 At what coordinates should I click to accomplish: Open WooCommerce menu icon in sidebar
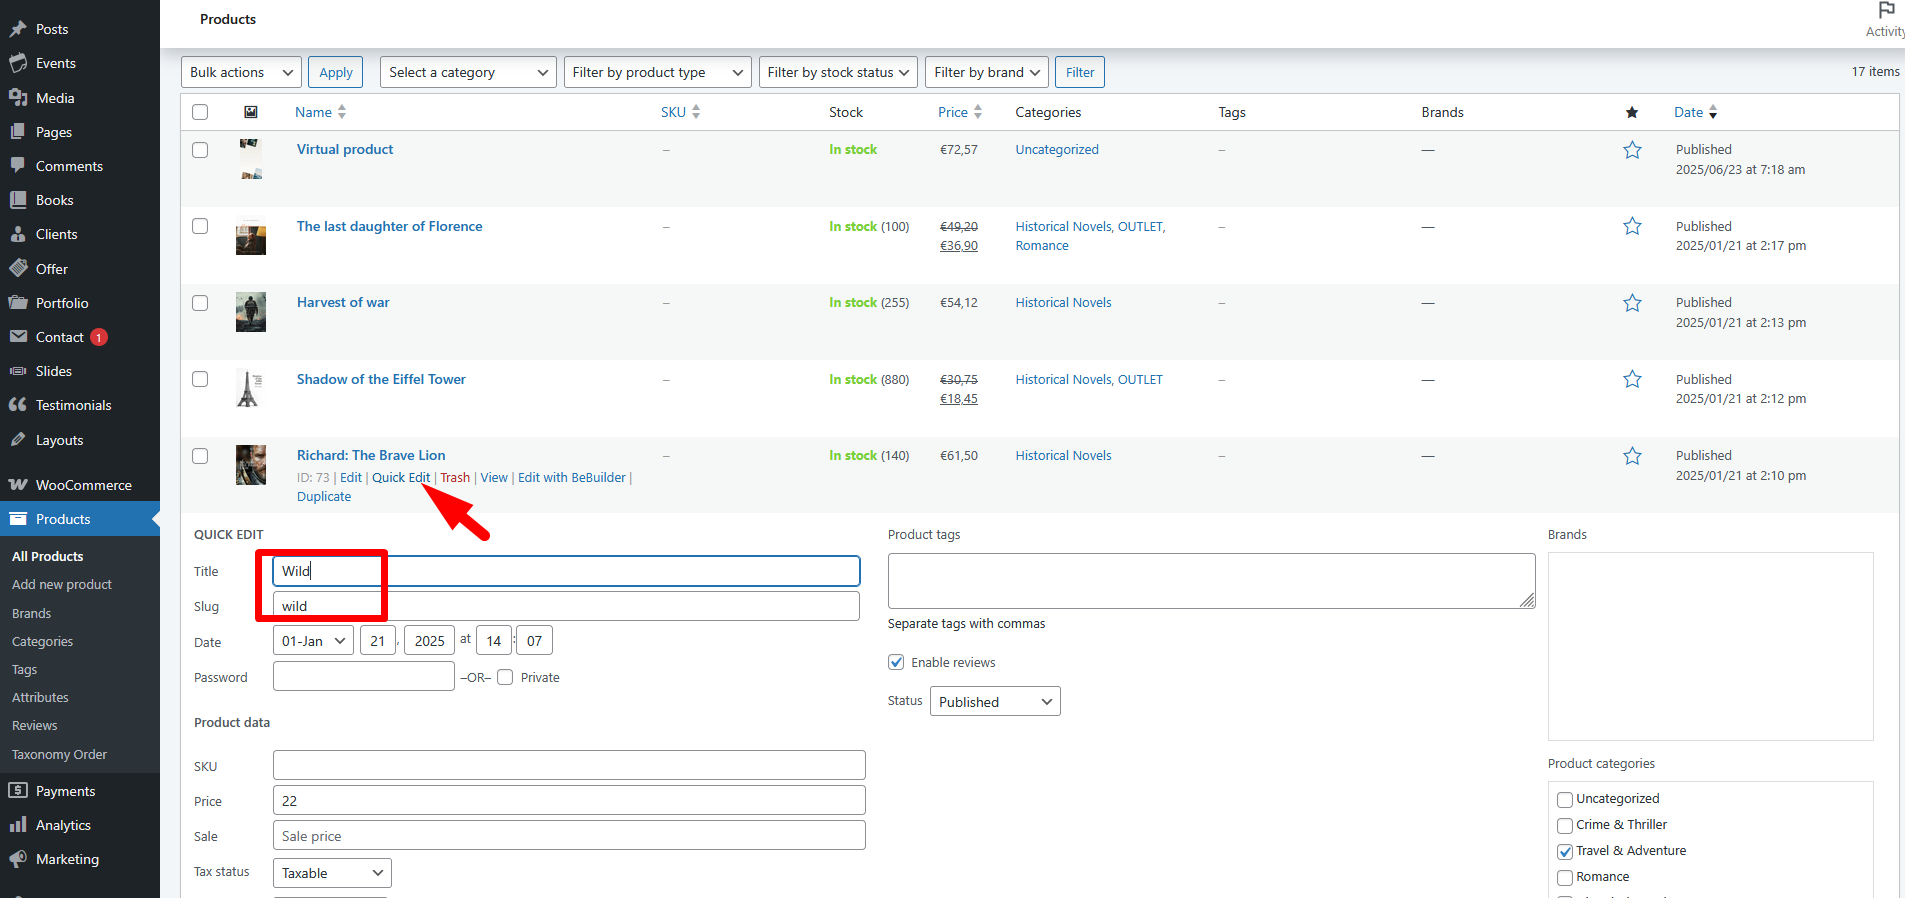click(18, 485)
